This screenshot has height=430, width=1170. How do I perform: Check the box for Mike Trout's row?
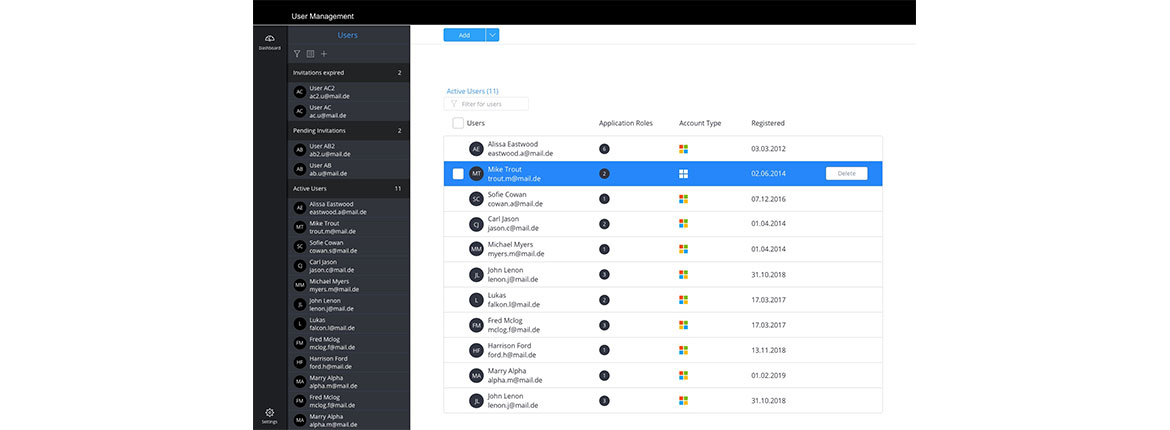[458, 174]
